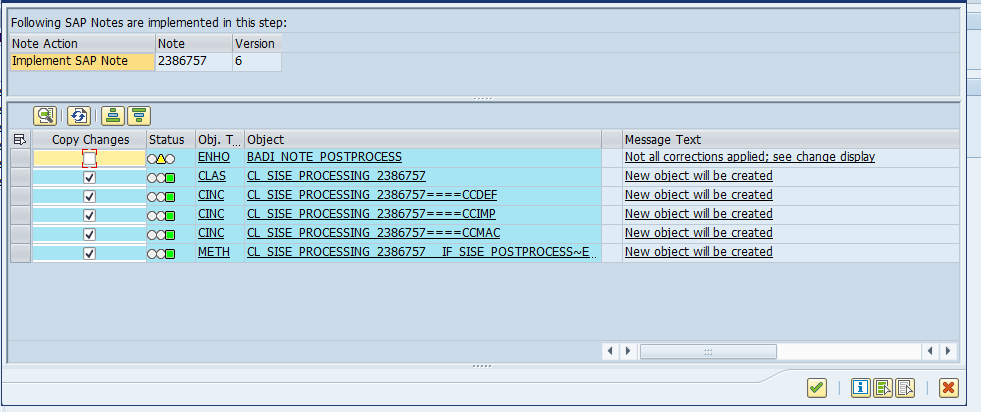The height and width of the screenshot is (412, 981).
Task: Open the CLAS object type link
Action: click(x=212, y=176)
